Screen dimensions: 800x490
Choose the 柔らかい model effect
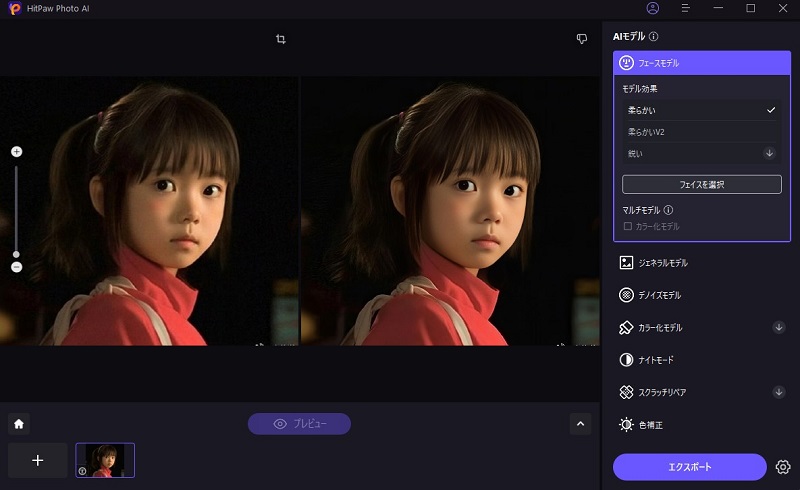702,110
